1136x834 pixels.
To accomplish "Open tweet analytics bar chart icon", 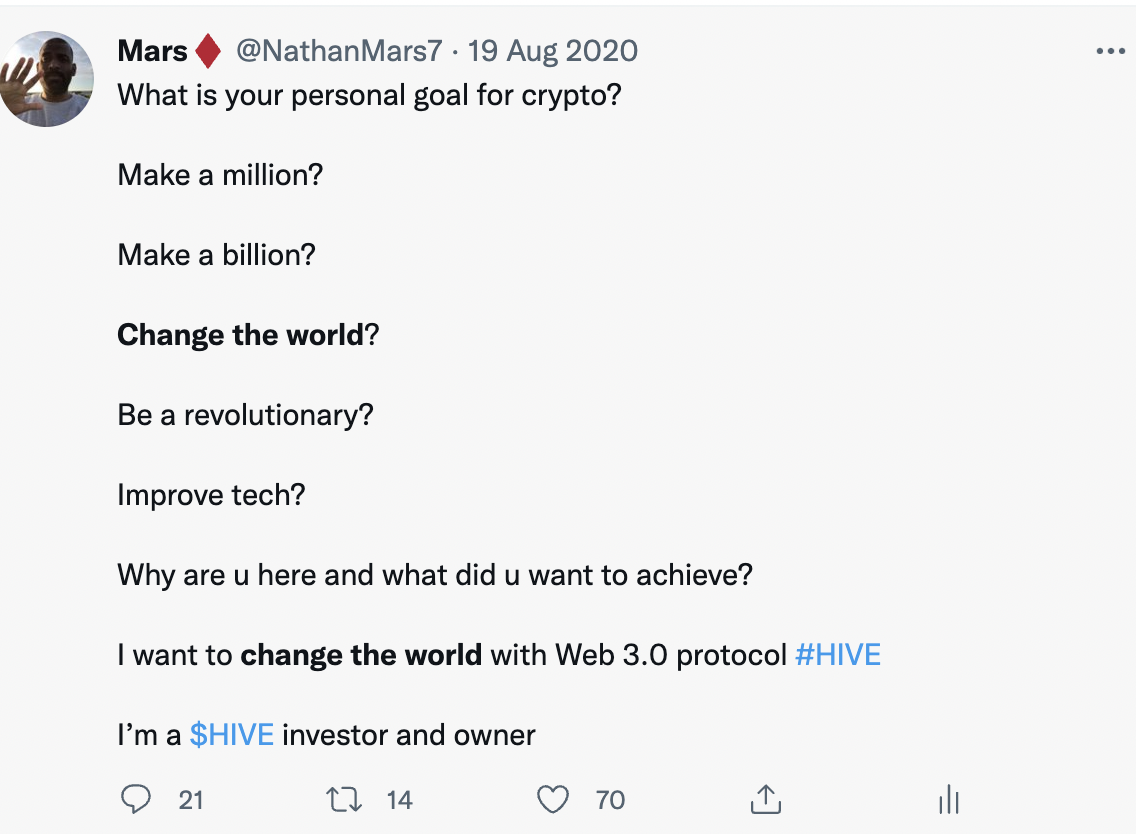I will pyautogui.click(x=948, y=799).
